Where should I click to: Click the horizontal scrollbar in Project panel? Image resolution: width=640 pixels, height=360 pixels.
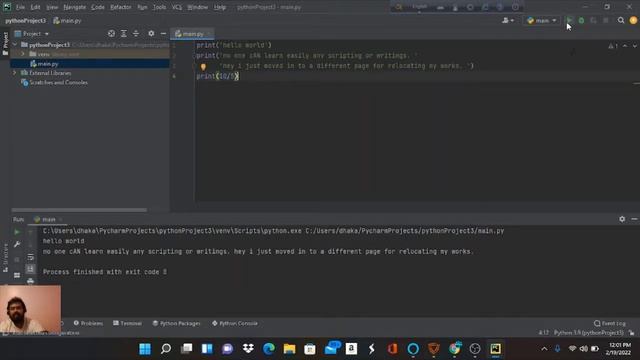[x=79, y=210]
